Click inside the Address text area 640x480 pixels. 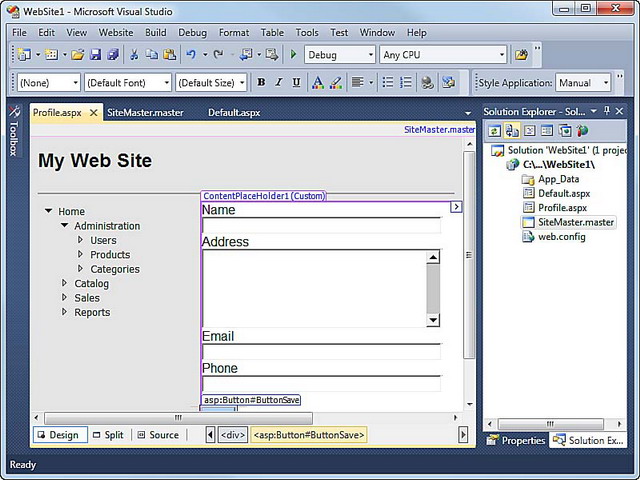(x=314, y=289)
